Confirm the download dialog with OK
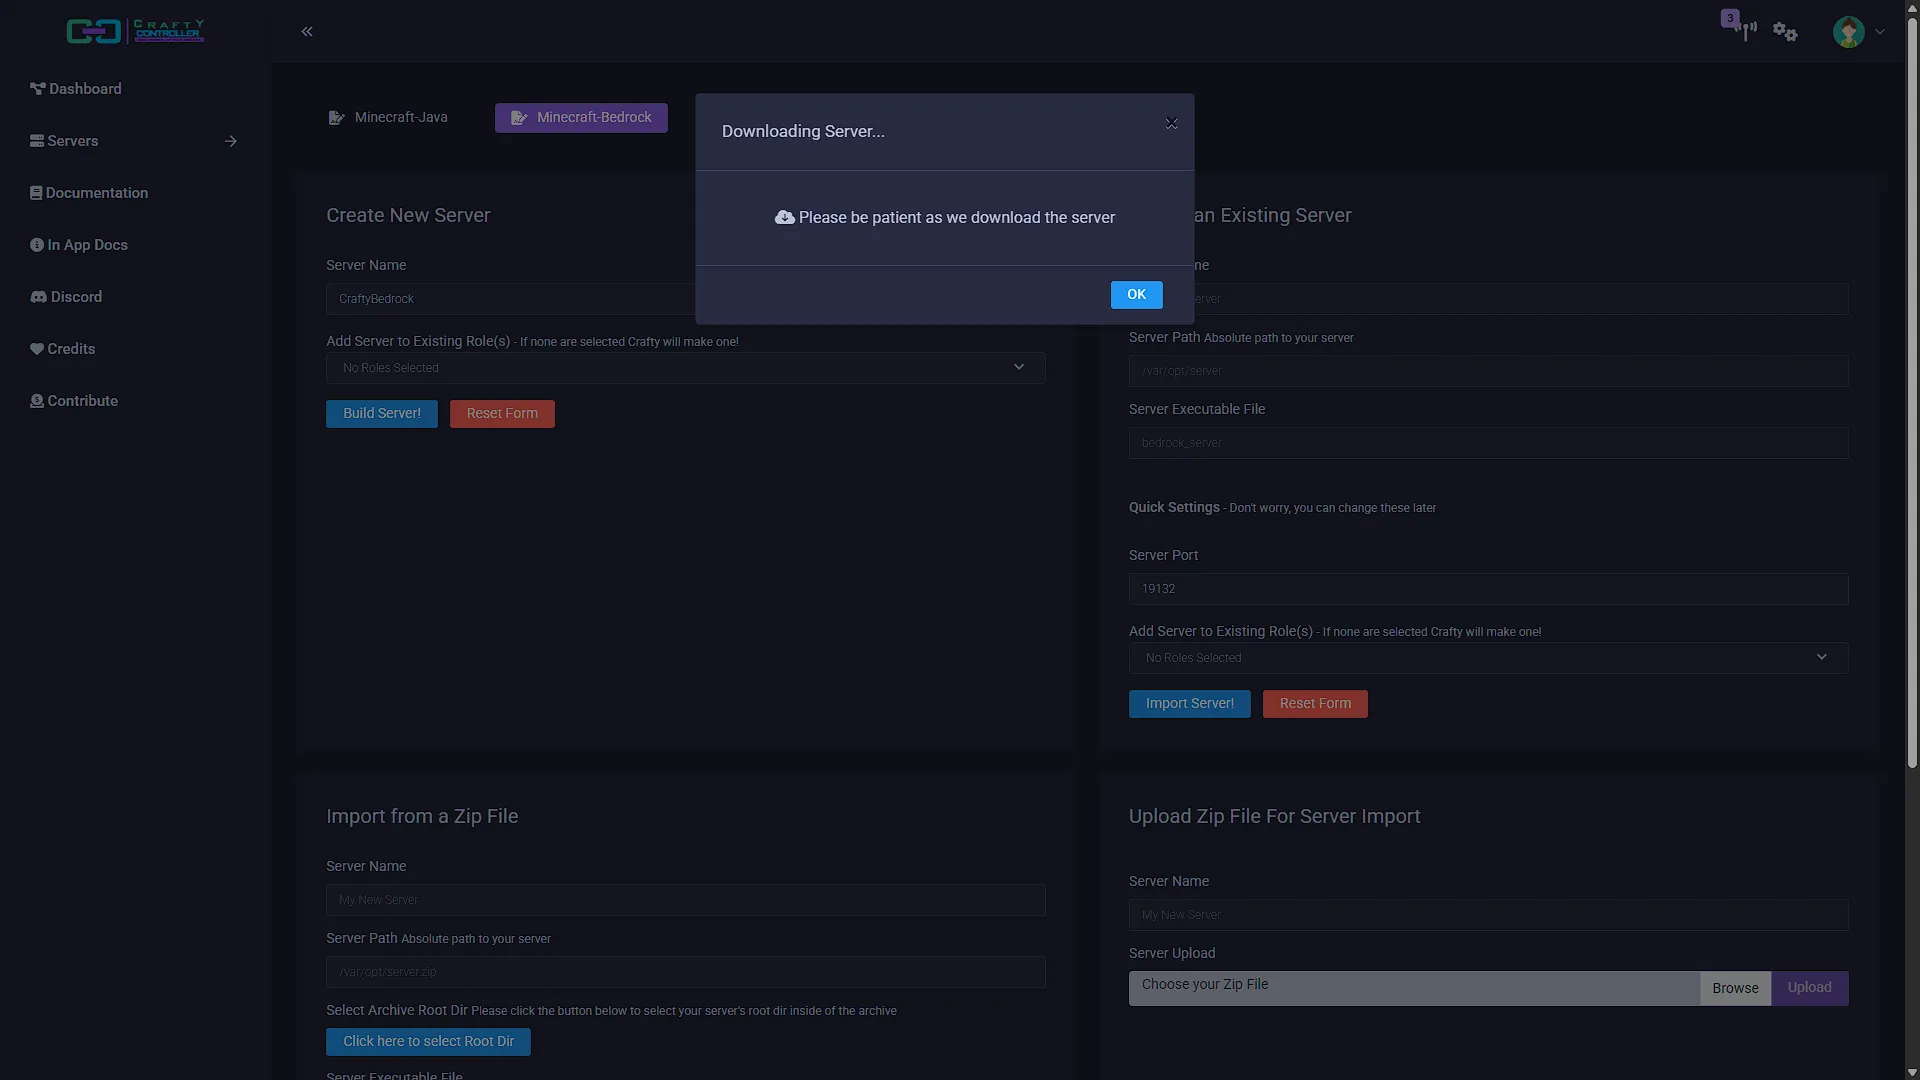 pos(1136,295)
